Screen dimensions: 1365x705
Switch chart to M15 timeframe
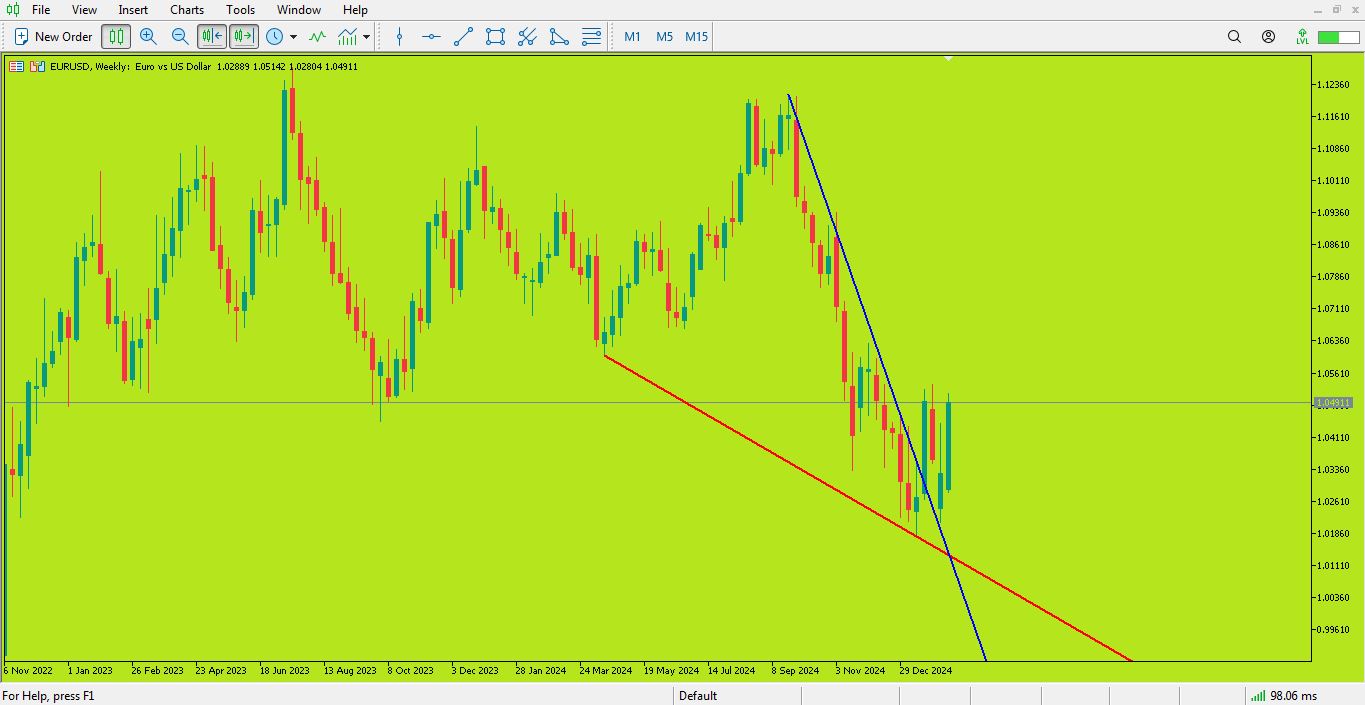coord(696,37)
